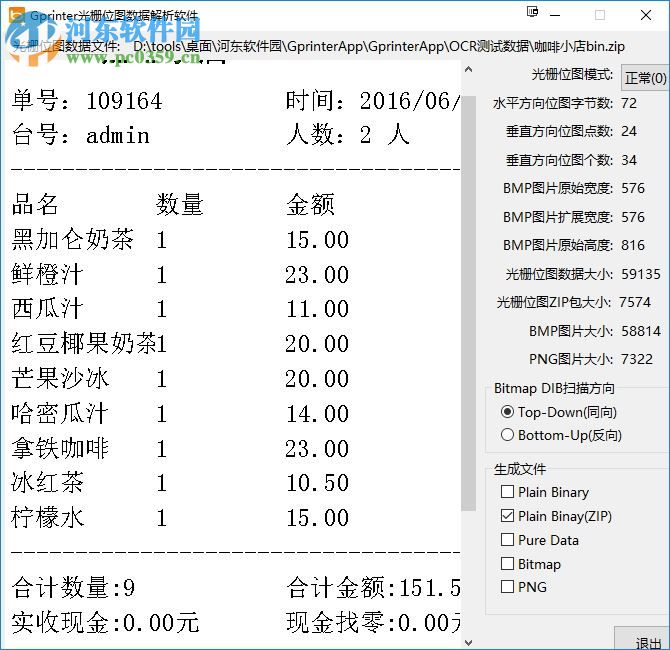Click the 576 value of BMP图片扩展宽度

[633, 217]
